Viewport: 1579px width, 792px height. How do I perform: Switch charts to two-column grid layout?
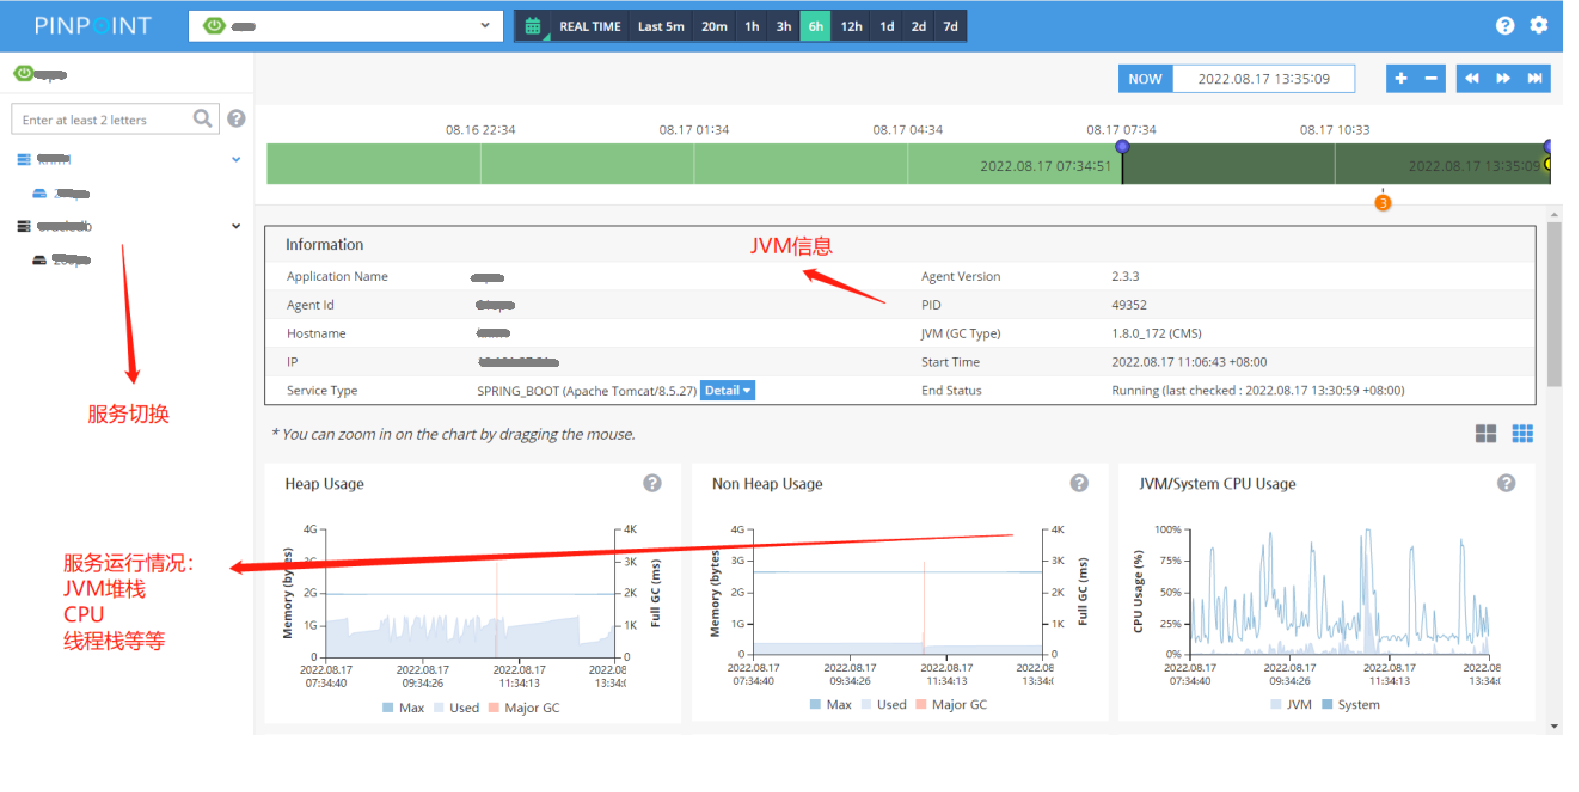(x=1486, y=433)
